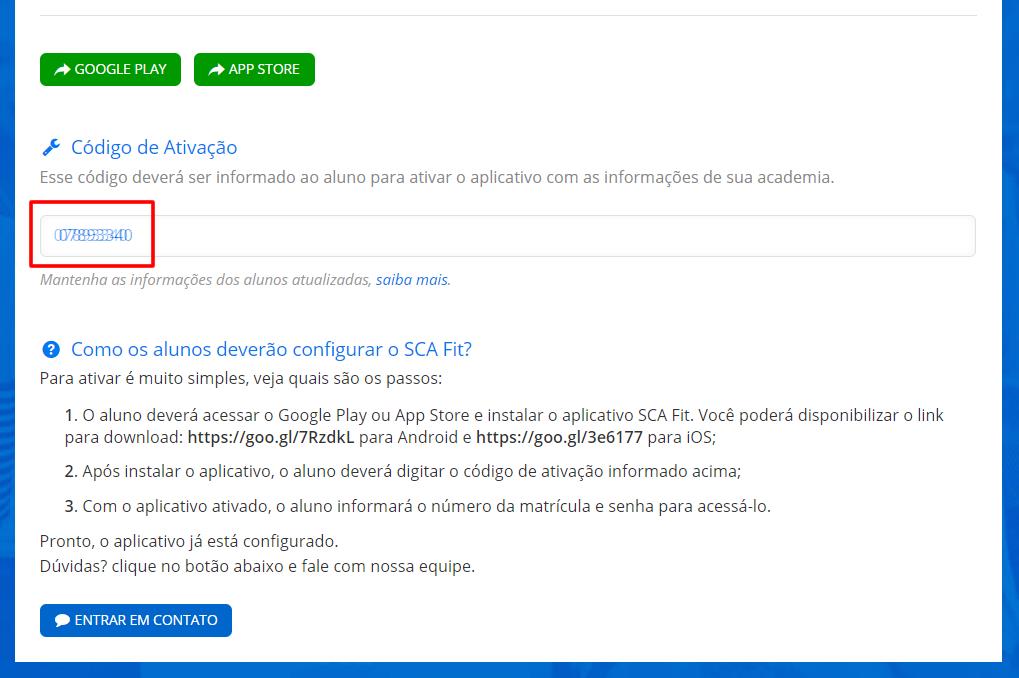Image resolution: width=1019 pixels, height=678 pixels.
Task: Follow the 'saiba mais' link
Action: 413,280
